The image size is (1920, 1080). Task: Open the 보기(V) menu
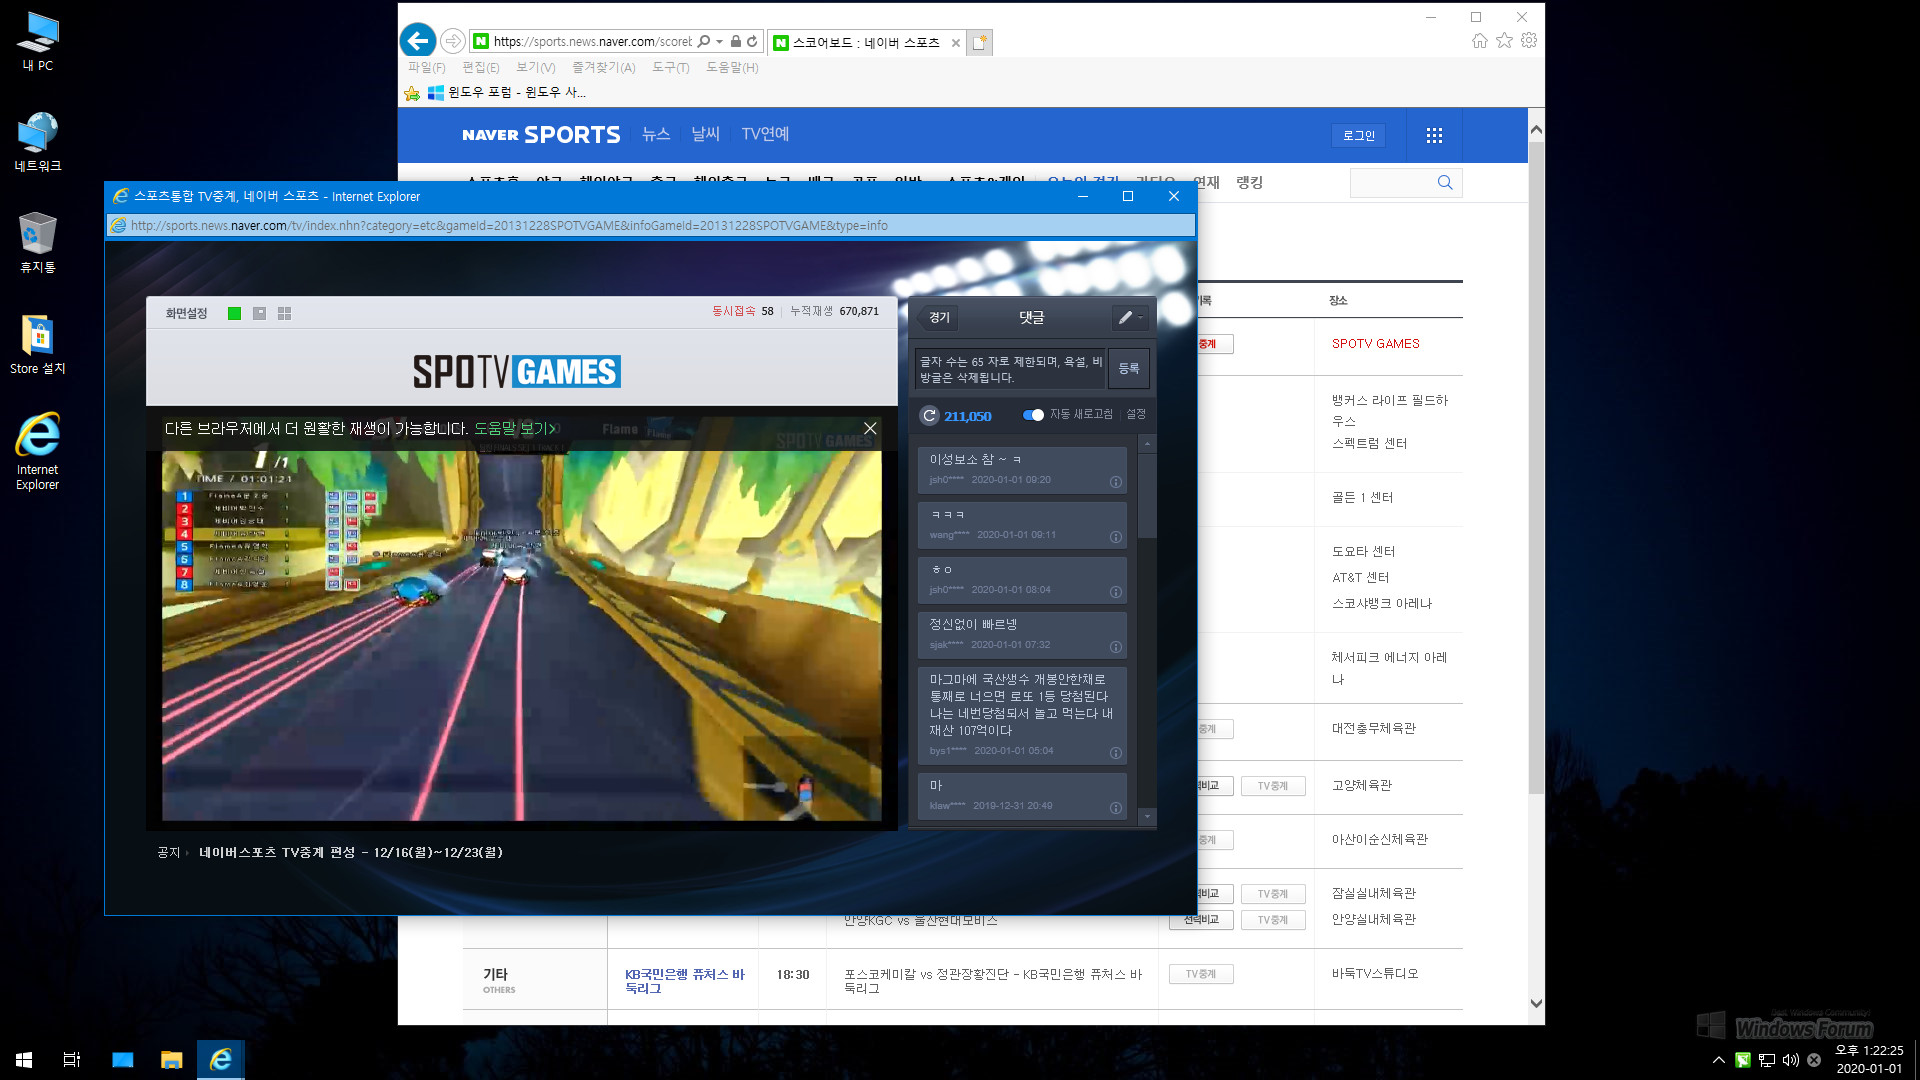pyautogui.click(x=535, y=67)
